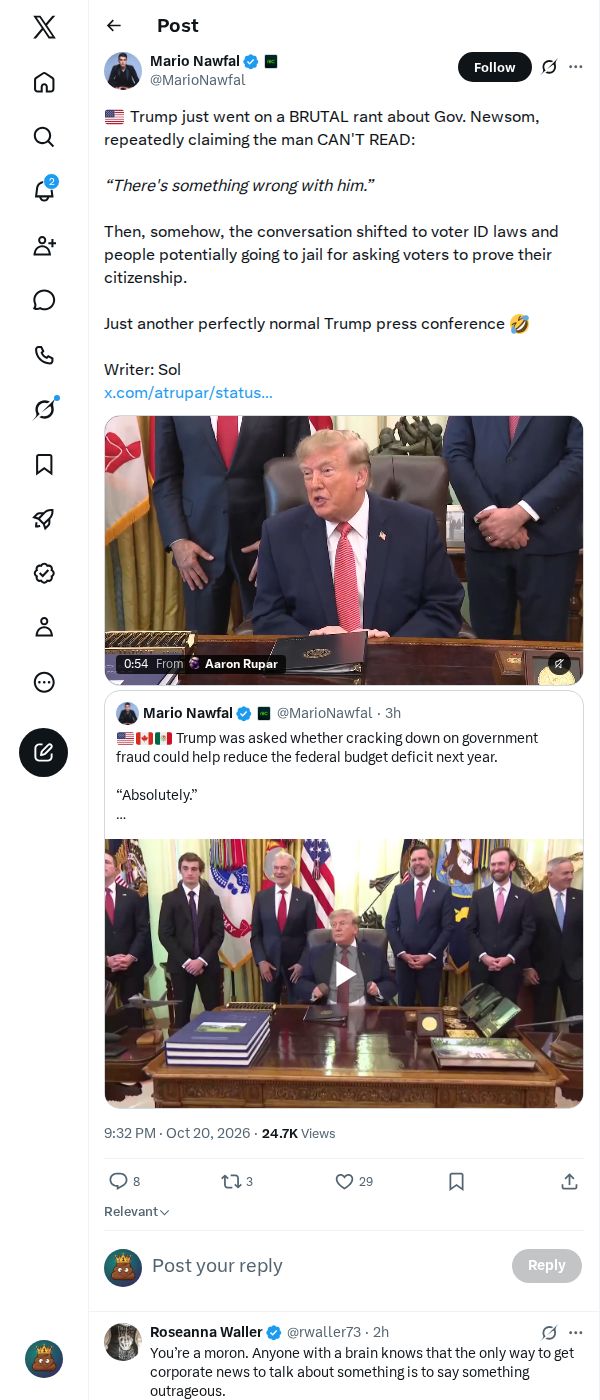Open the Profile person icon

pyautogui.click(x=44, y=627)
